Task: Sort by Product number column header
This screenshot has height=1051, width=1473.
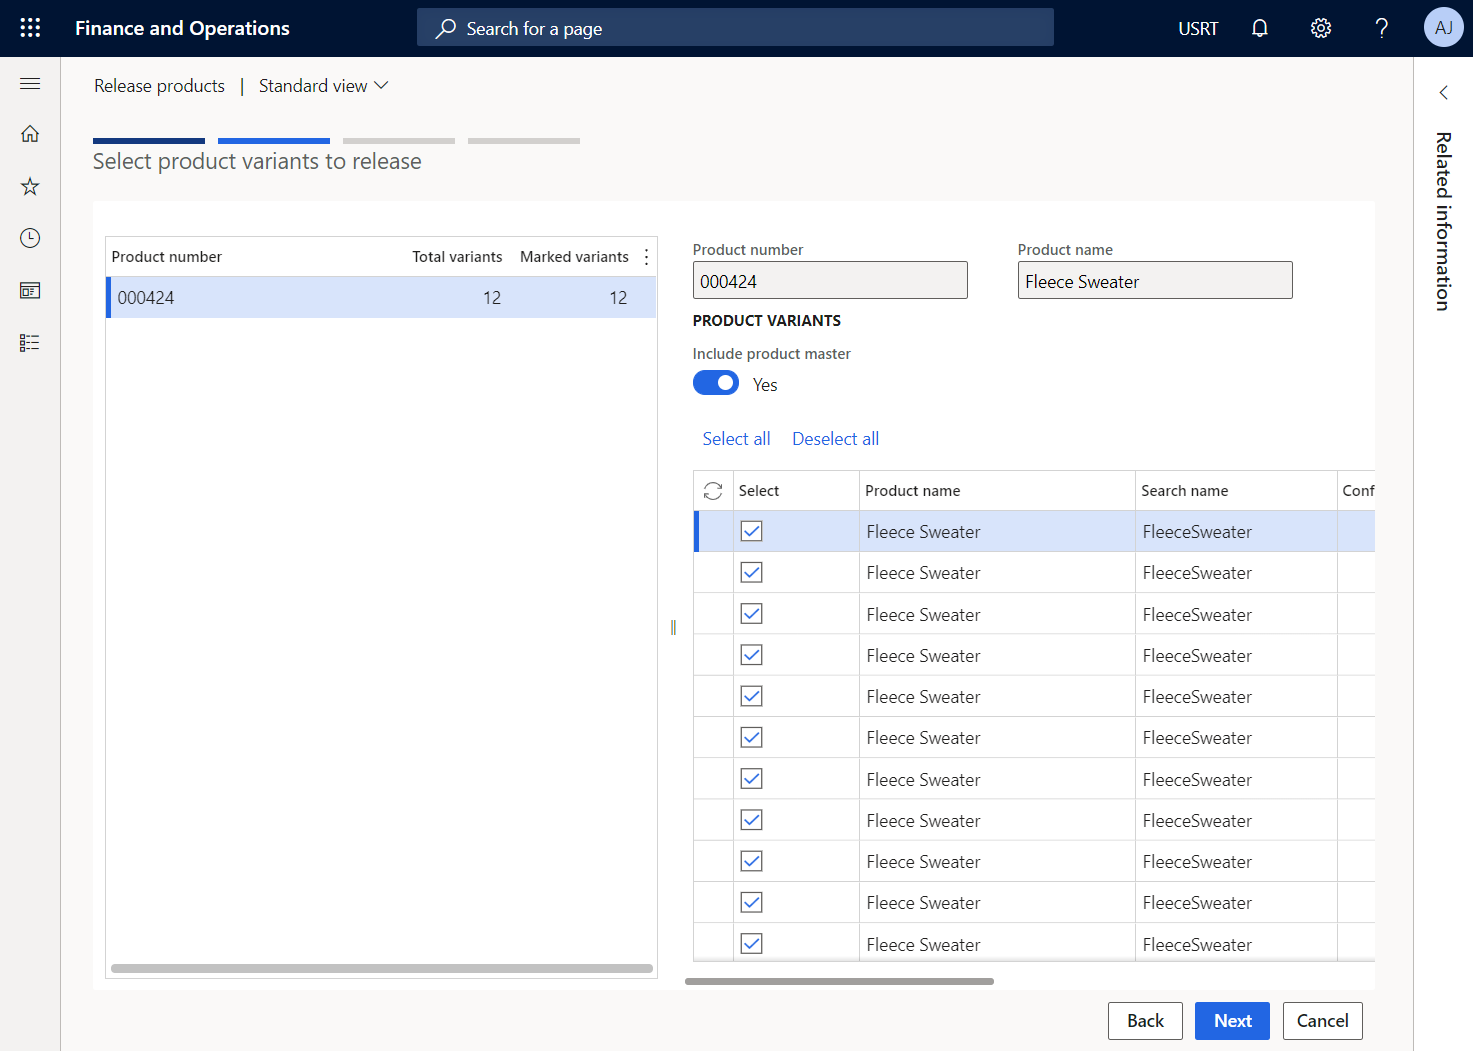Action: click(167, 257)
